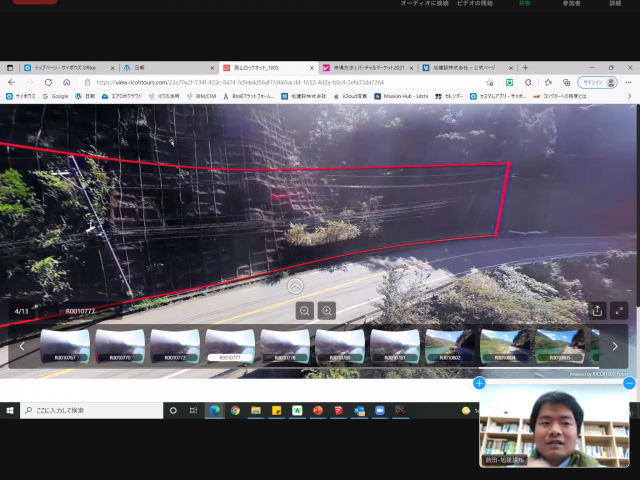Go to browser home page

67,82
